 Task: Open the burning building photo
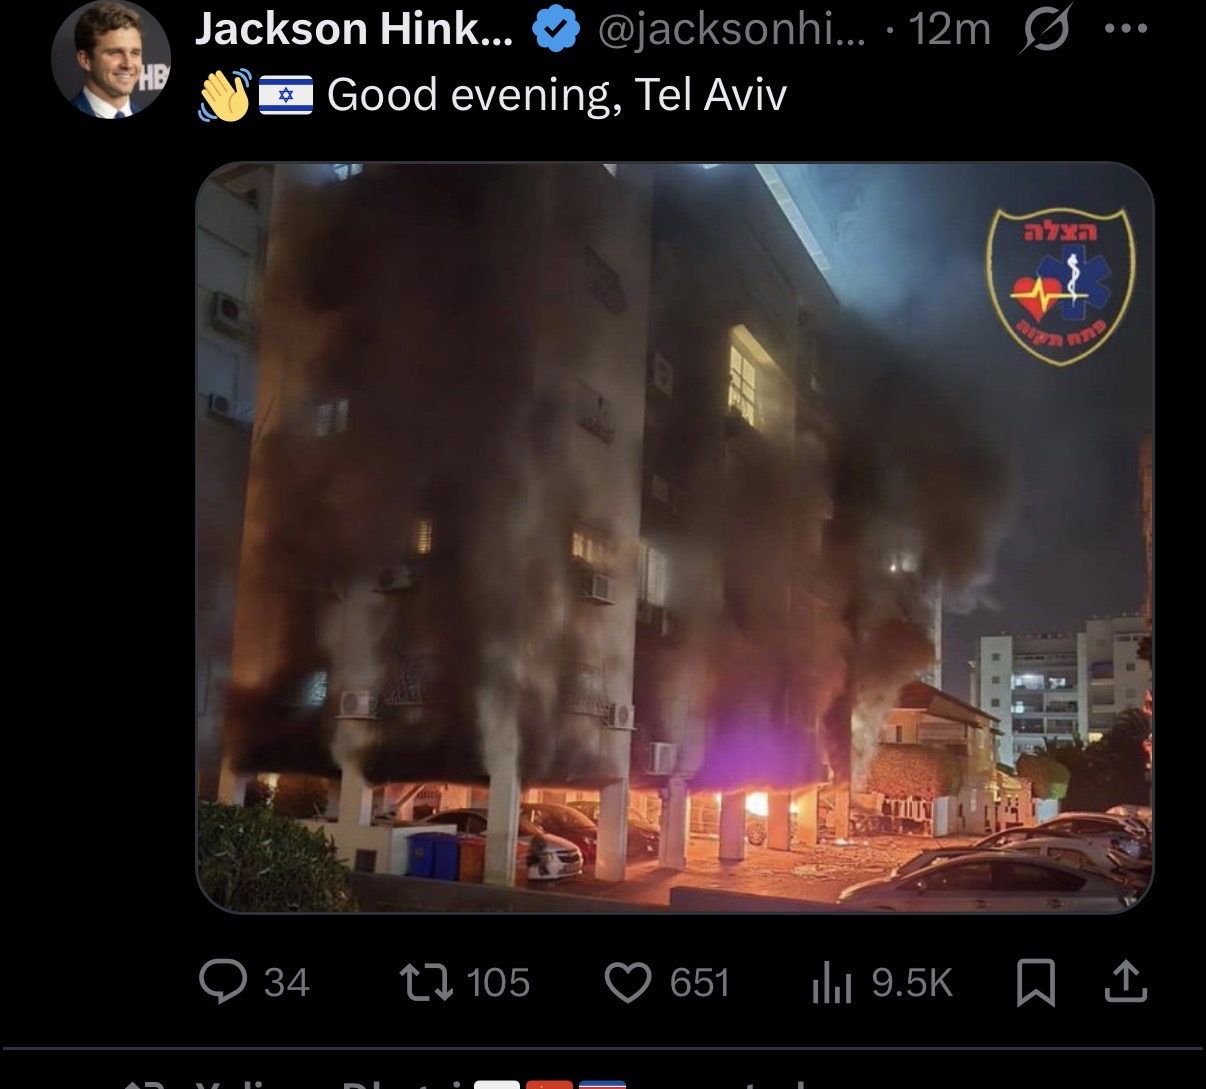coord(674,537)
